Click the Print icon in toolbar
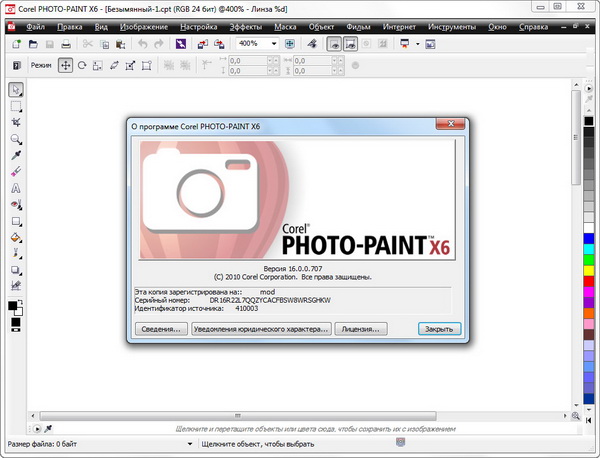This screenshot has width=600, height=458. click(65, 45)
